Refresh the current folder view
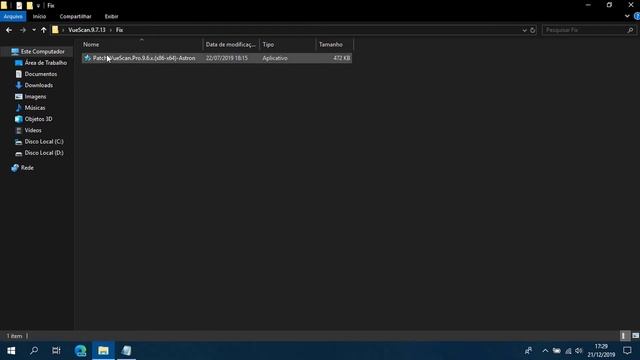This screenshot has width=640, height=360. point(532,30)
